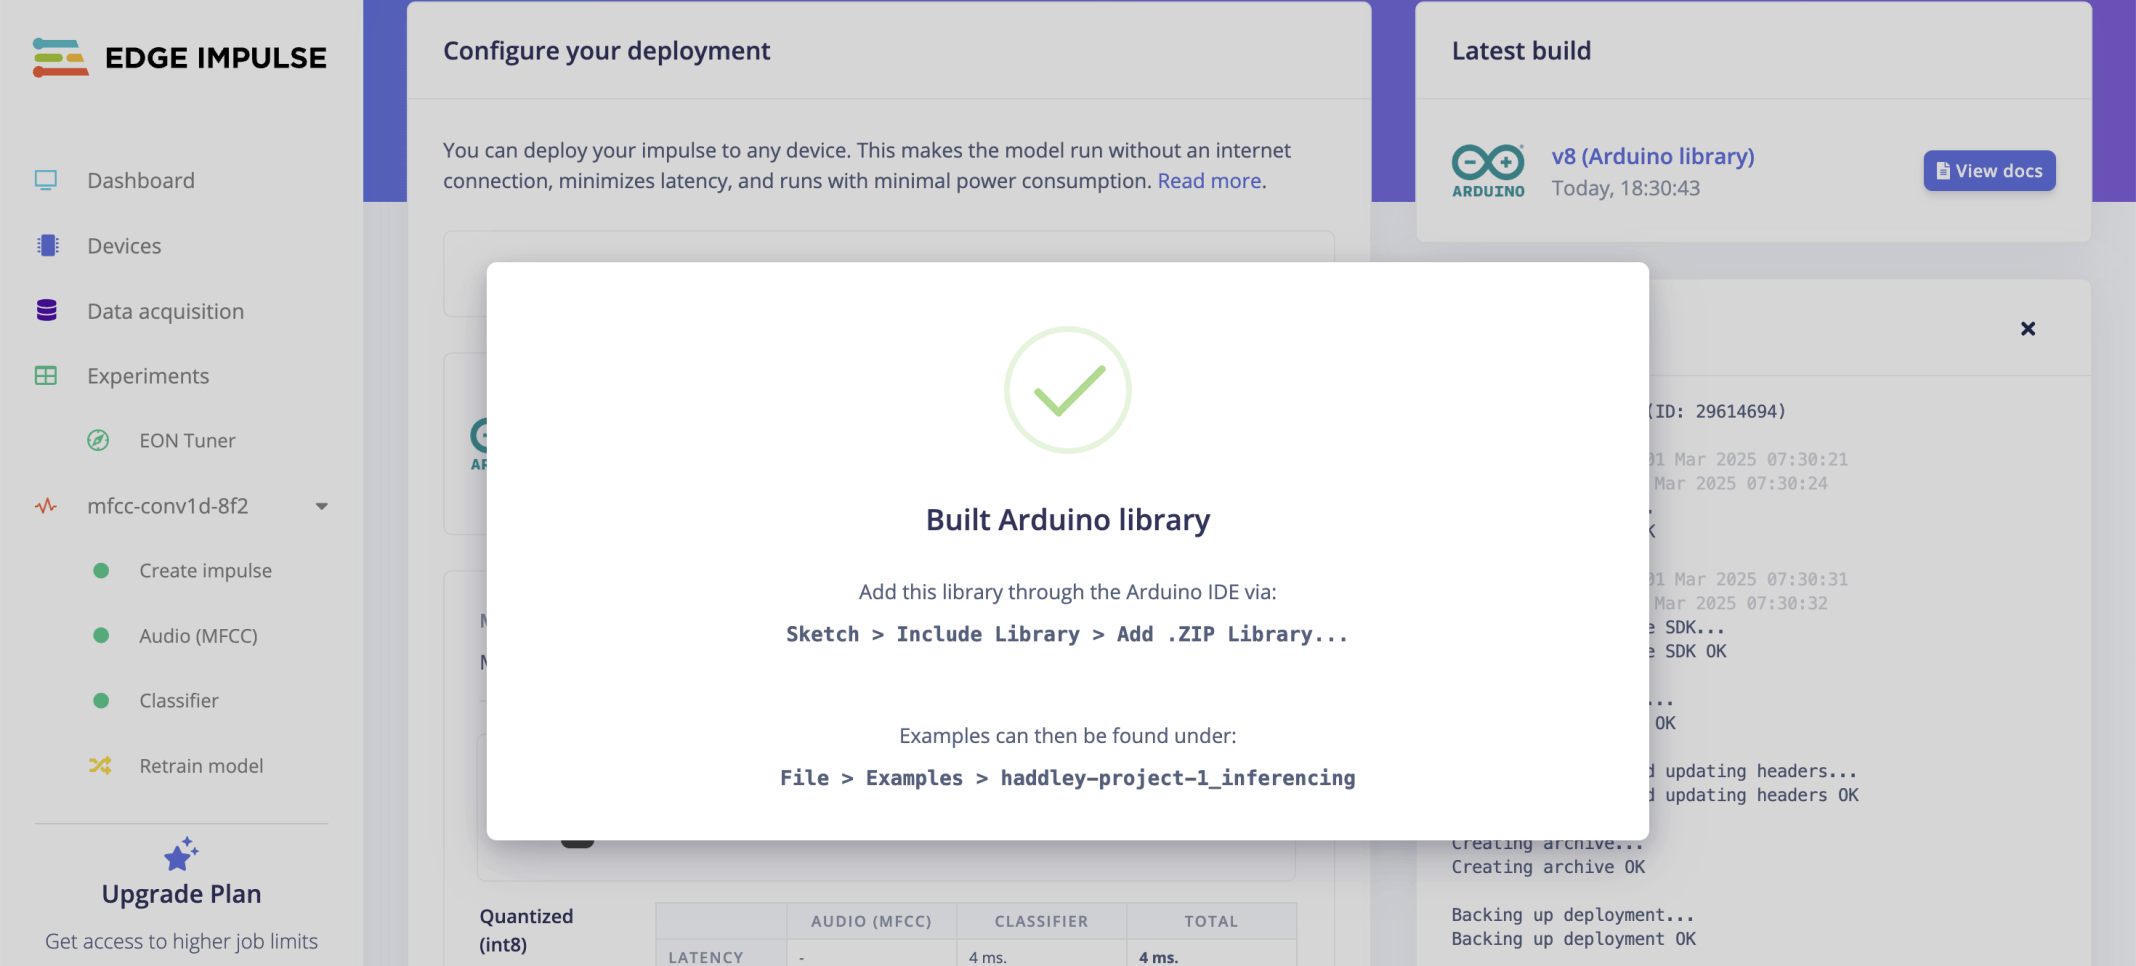Click the Arduino logo in Latest build
The width and height of the screenshot is (2136, 966).
coord(1488,171)
